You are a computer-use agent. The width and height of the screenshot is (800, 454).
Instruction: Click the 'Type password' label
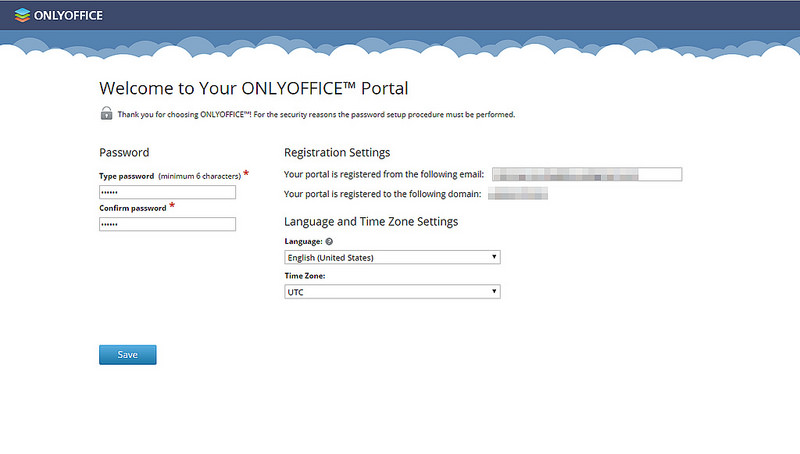coord(127,176)
